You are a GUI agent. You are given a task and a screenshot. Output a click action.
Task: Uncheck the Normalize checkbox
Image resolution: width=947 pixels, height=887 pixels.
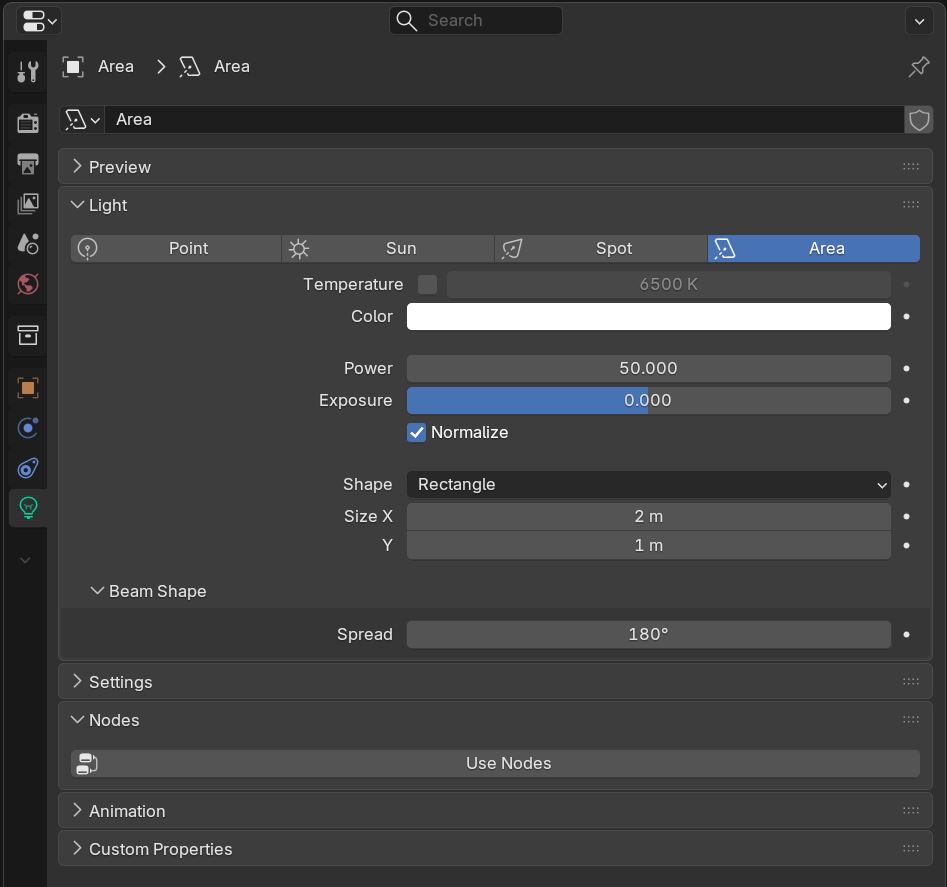coord(417,433)
